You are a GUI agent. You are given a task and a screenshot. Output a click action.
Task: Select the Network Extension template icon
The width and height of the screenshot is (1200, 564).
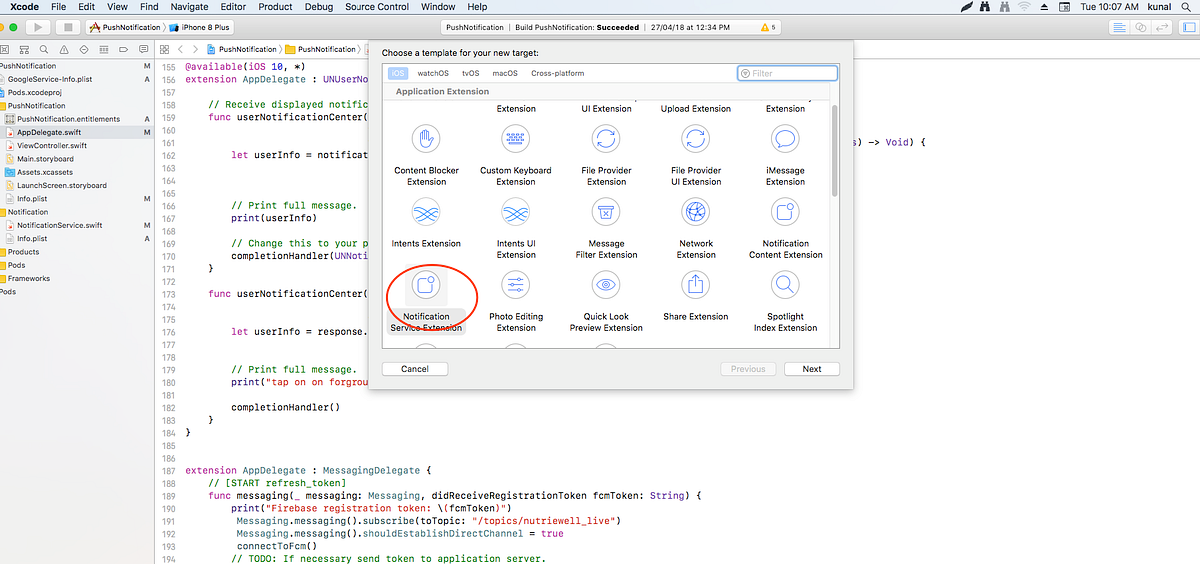coord(696,212)
